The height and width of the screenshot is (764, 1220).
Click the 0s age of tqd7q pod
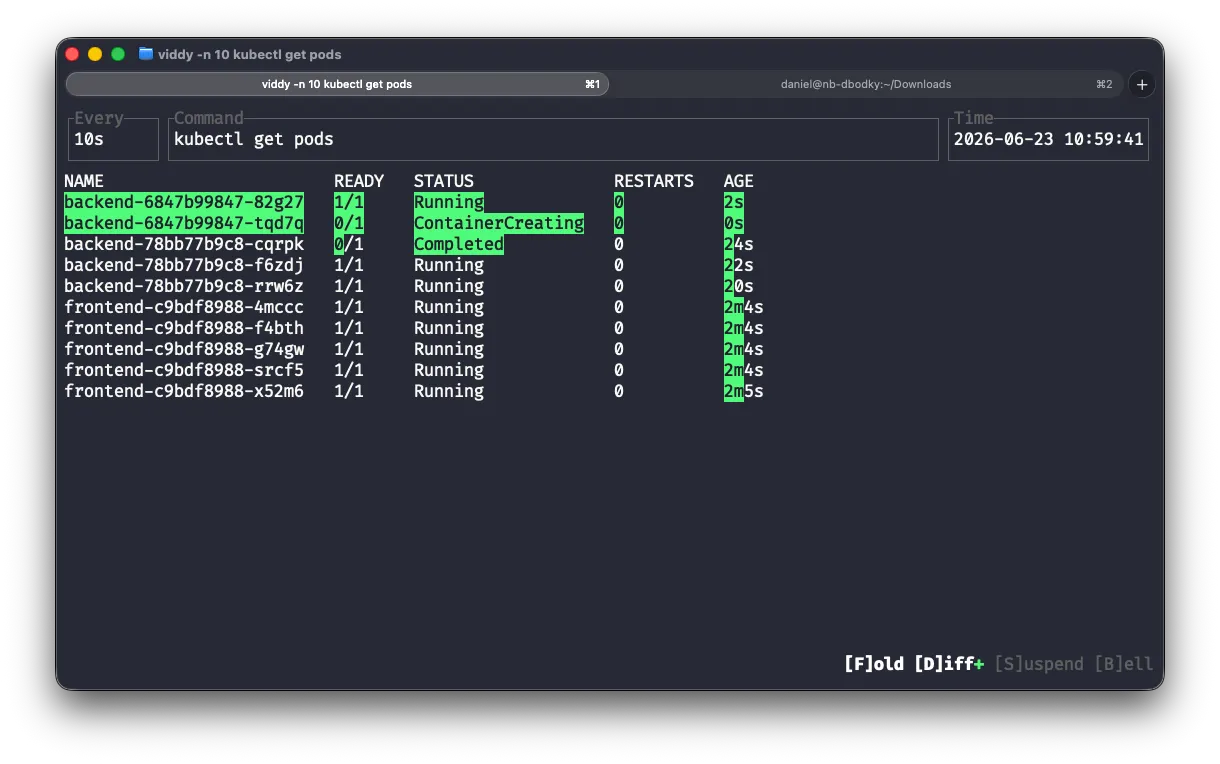[734, 223]
